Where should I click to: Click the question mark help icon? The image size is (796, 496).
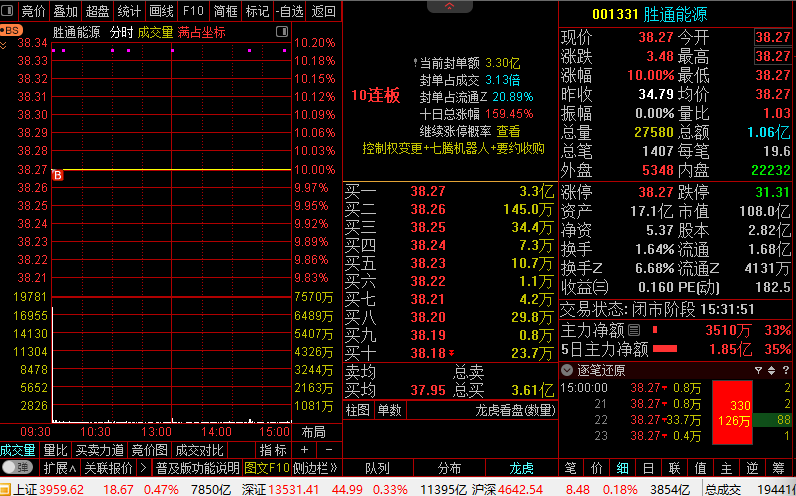785,371
